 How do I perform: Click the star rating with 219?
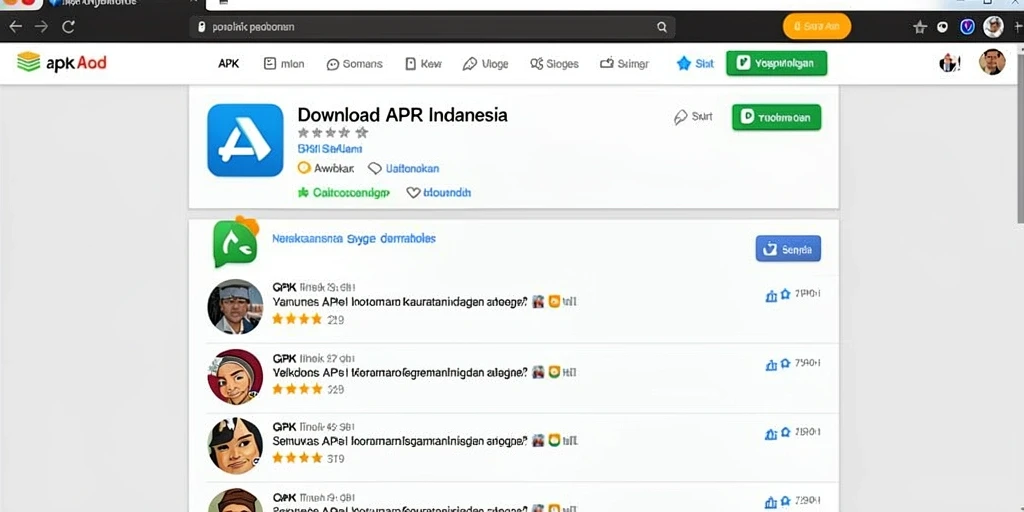[308, 319]
